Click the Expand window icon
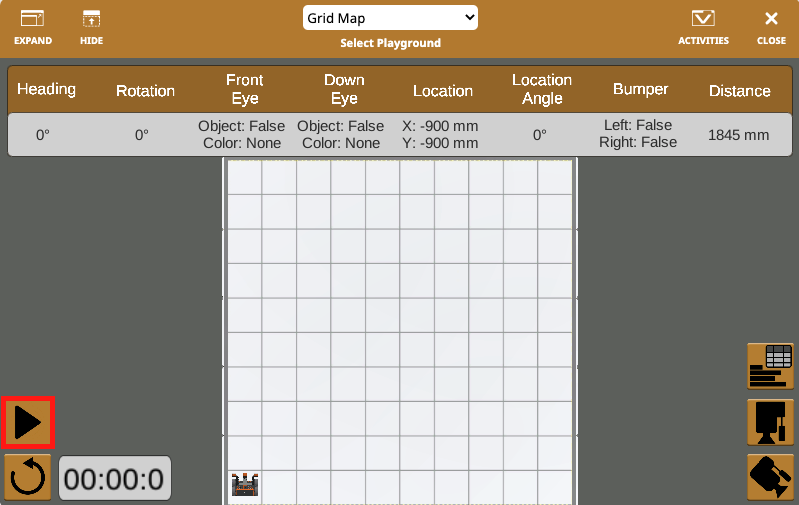 coord(33,27)
